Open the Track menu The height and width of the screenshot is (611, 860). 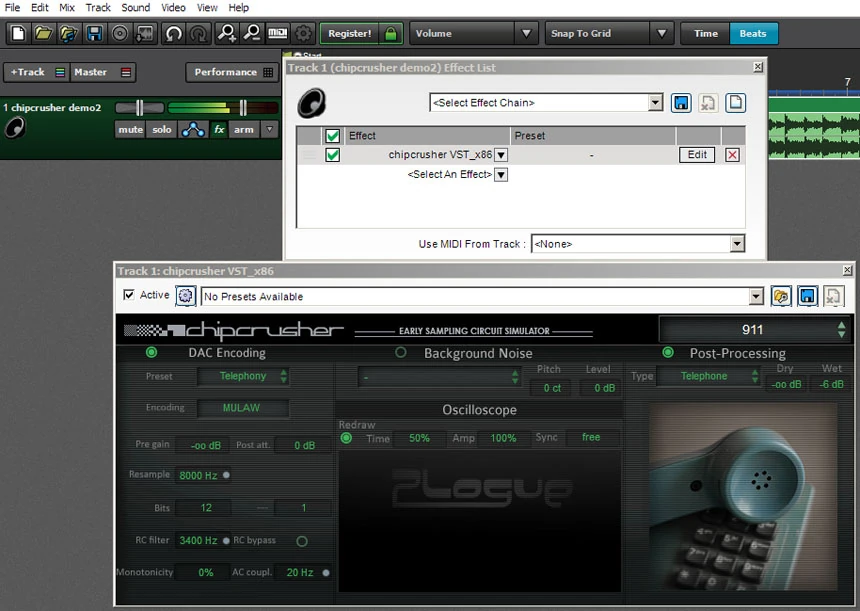coord(98,8)
